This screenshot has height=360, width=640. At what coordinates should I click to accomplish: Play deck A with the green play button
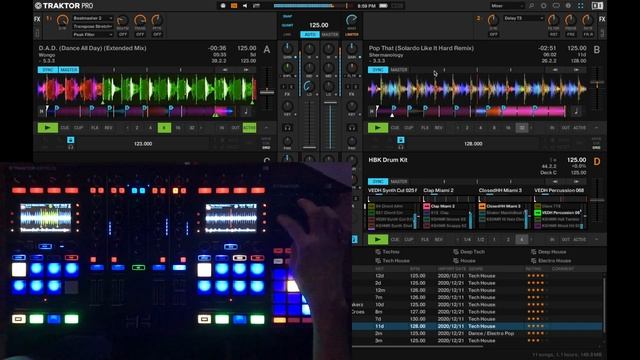click(x=47, y=128)
